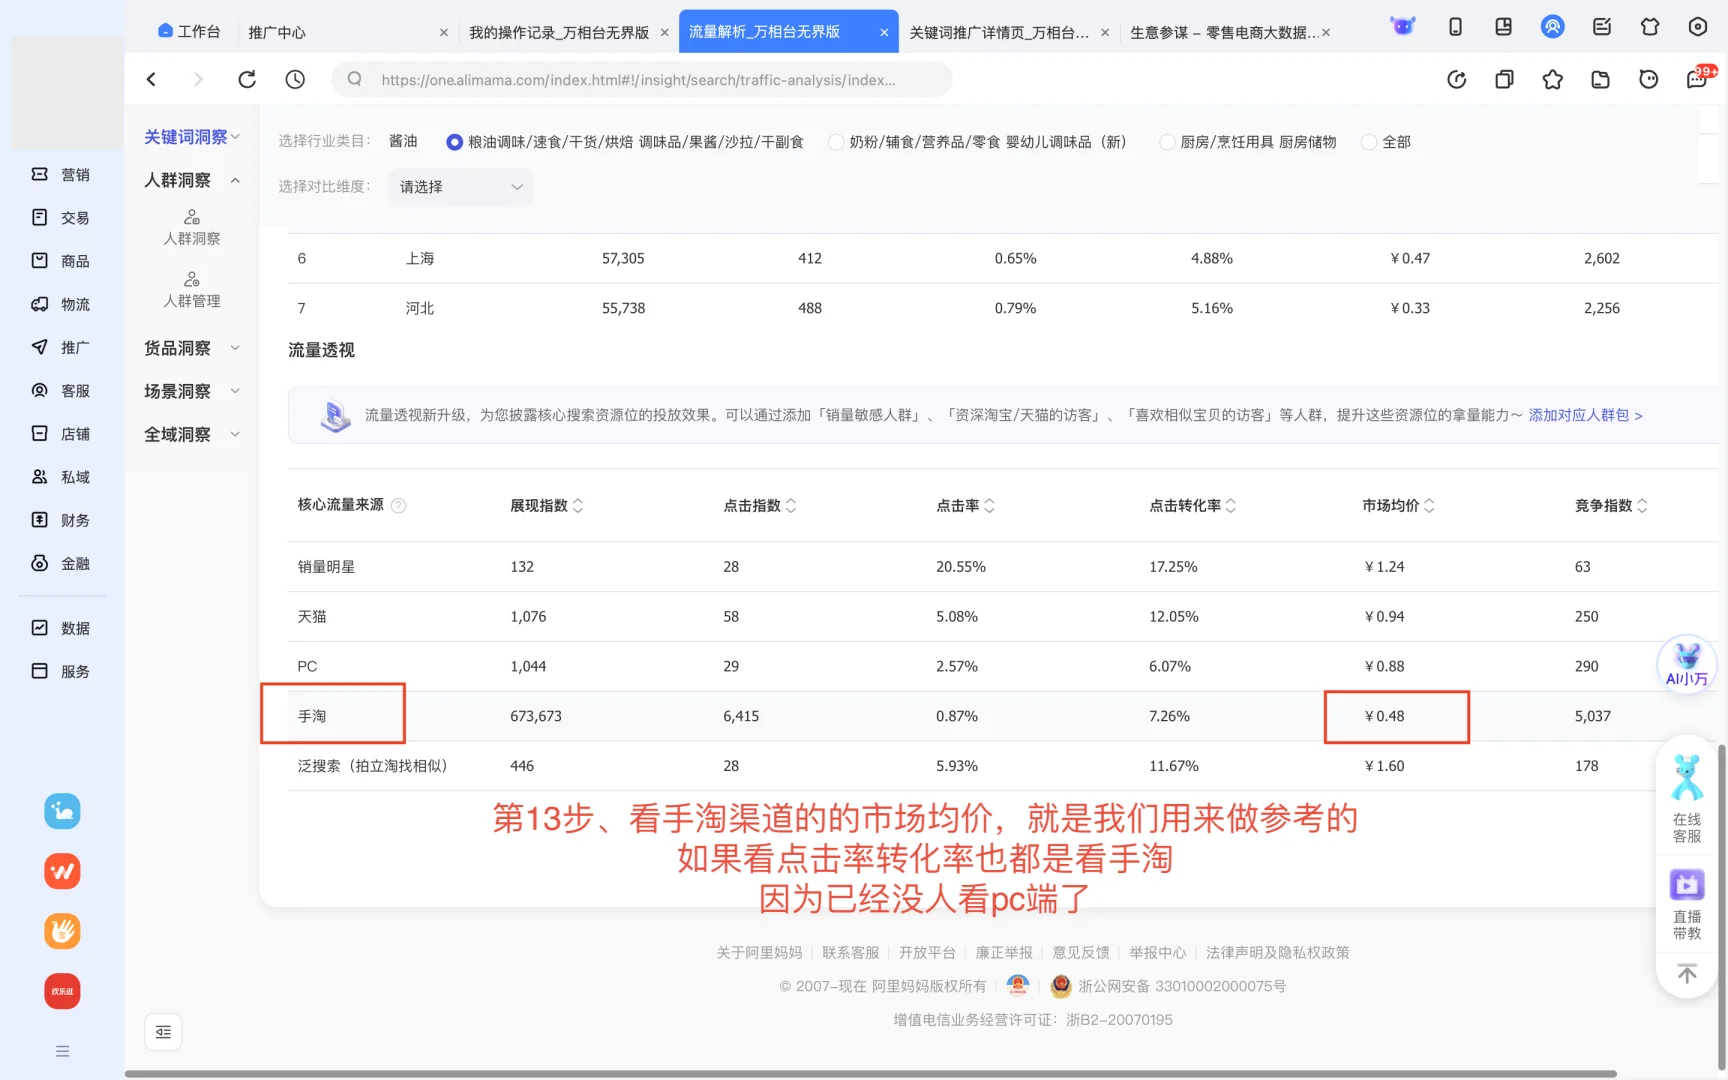This screenshot has height=1080, width=1728.
Task: Click the 添加对应人群包 link
Action: [x=1580, y=415]
